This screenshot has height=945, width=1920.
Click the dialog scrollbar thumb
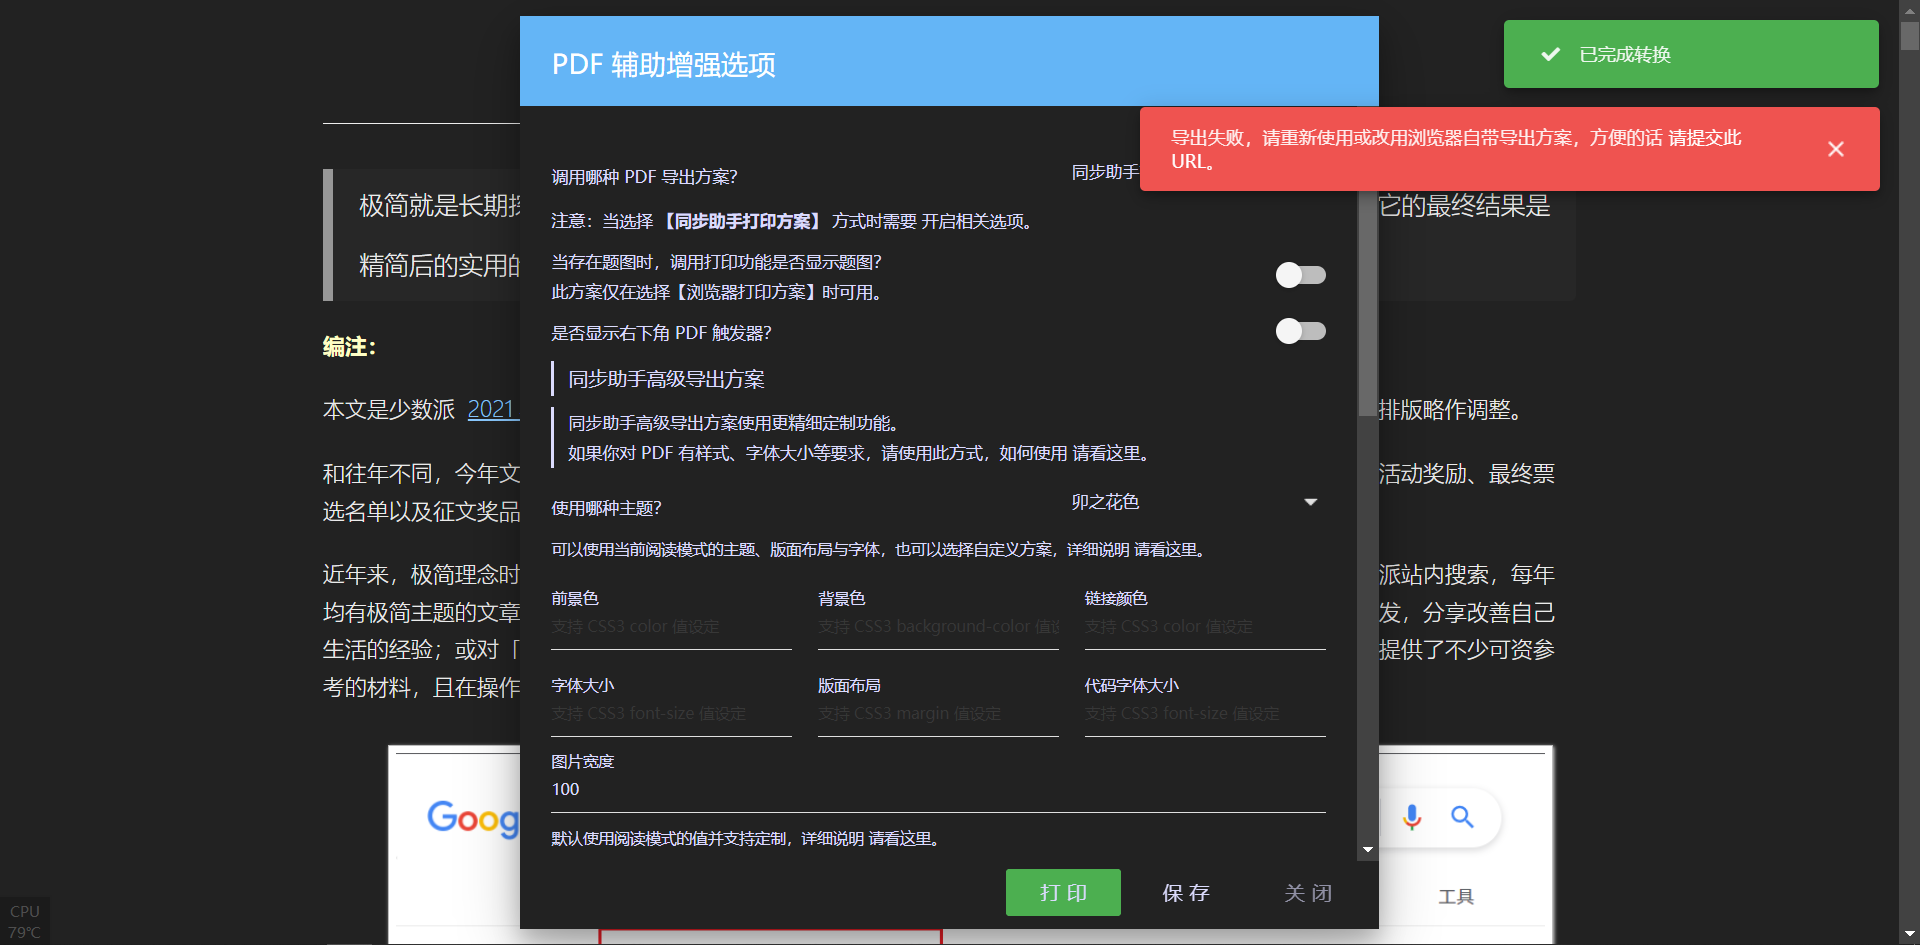point(1368,300)
